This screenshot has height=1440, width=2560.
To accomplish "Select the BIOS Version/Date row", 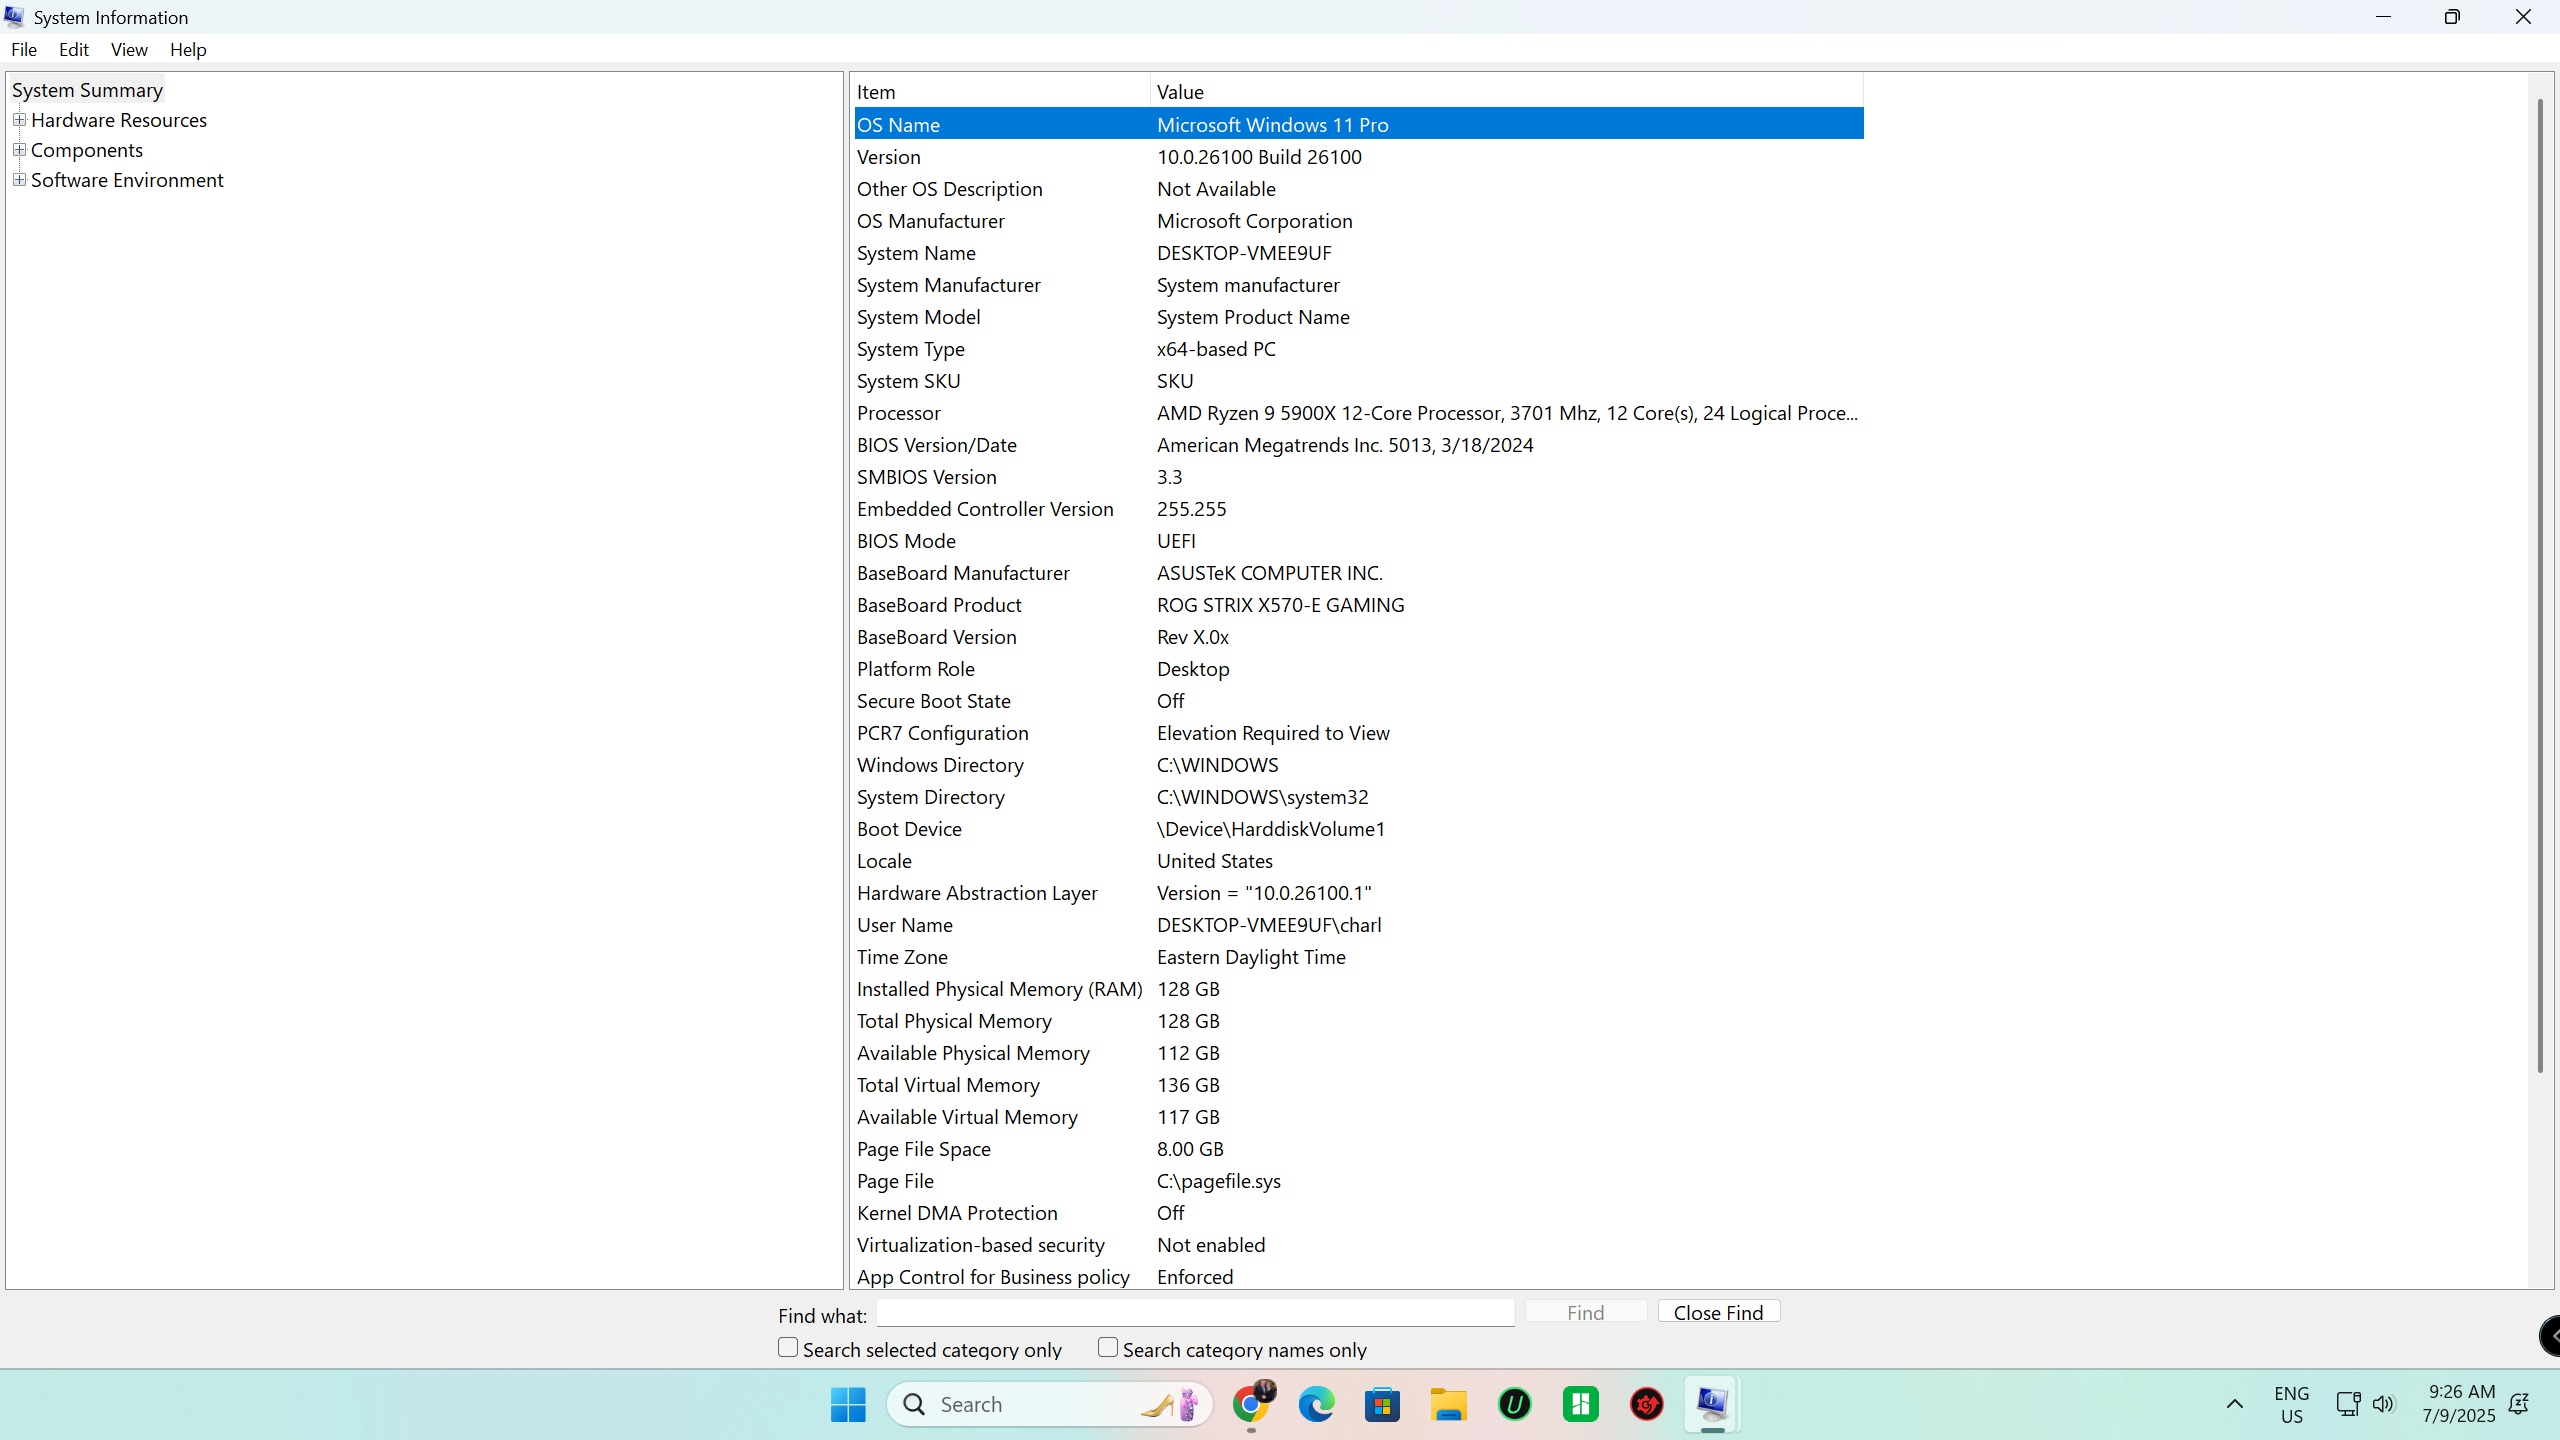I will [1359, 445].
